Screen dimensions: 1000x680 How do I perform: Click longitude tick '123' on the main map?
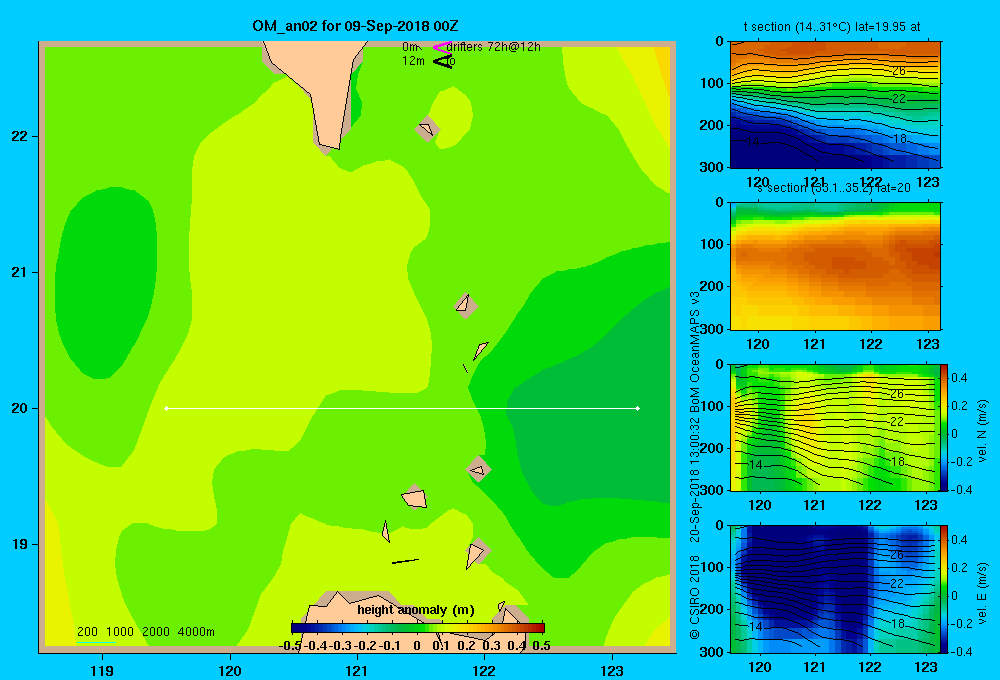pyautogui.click(x=612, y=670)
